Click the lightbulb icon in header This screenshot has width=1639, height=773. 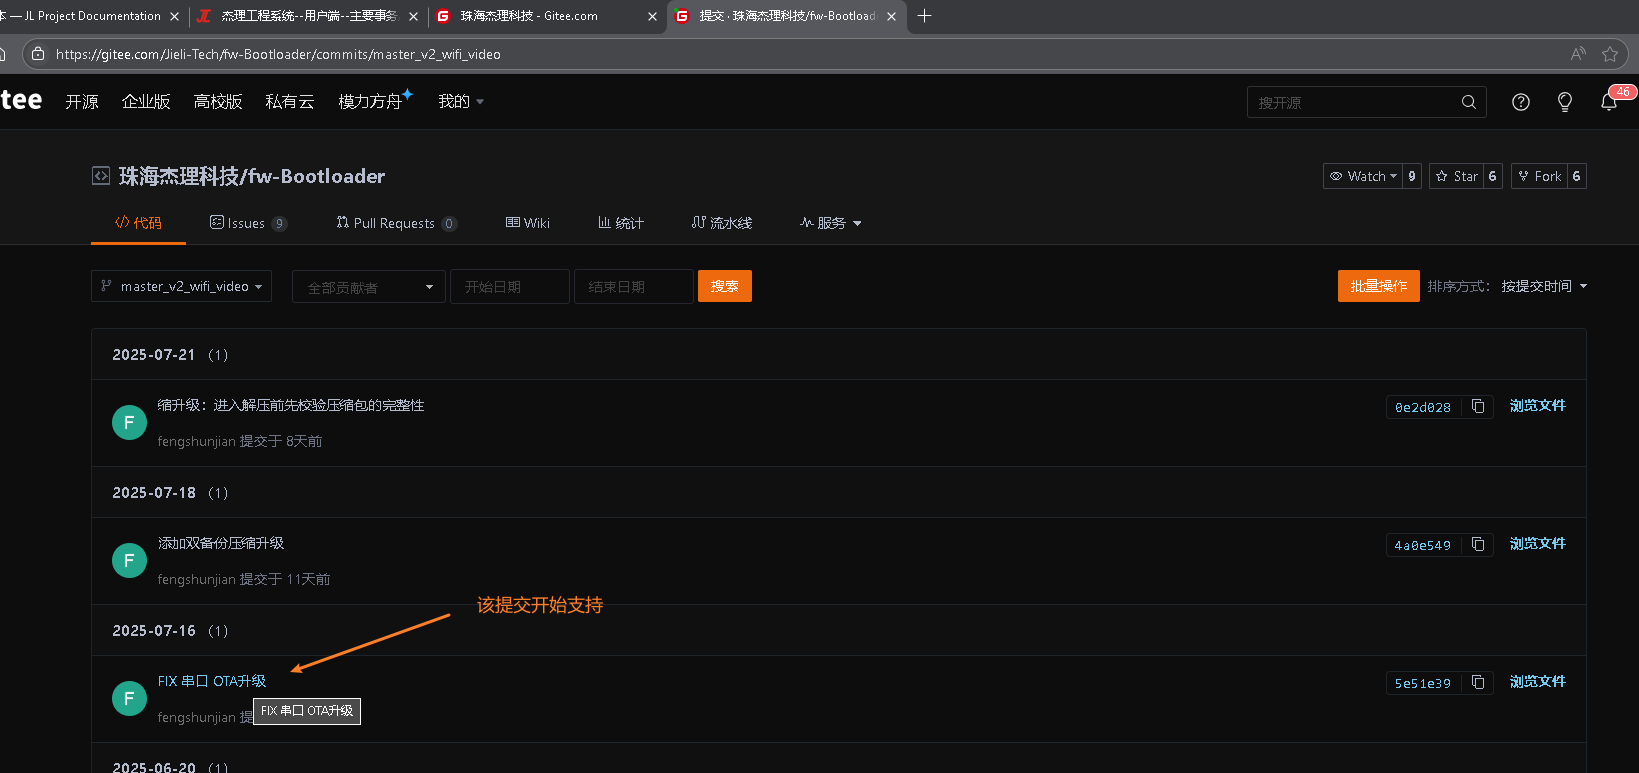[1565, 102]
